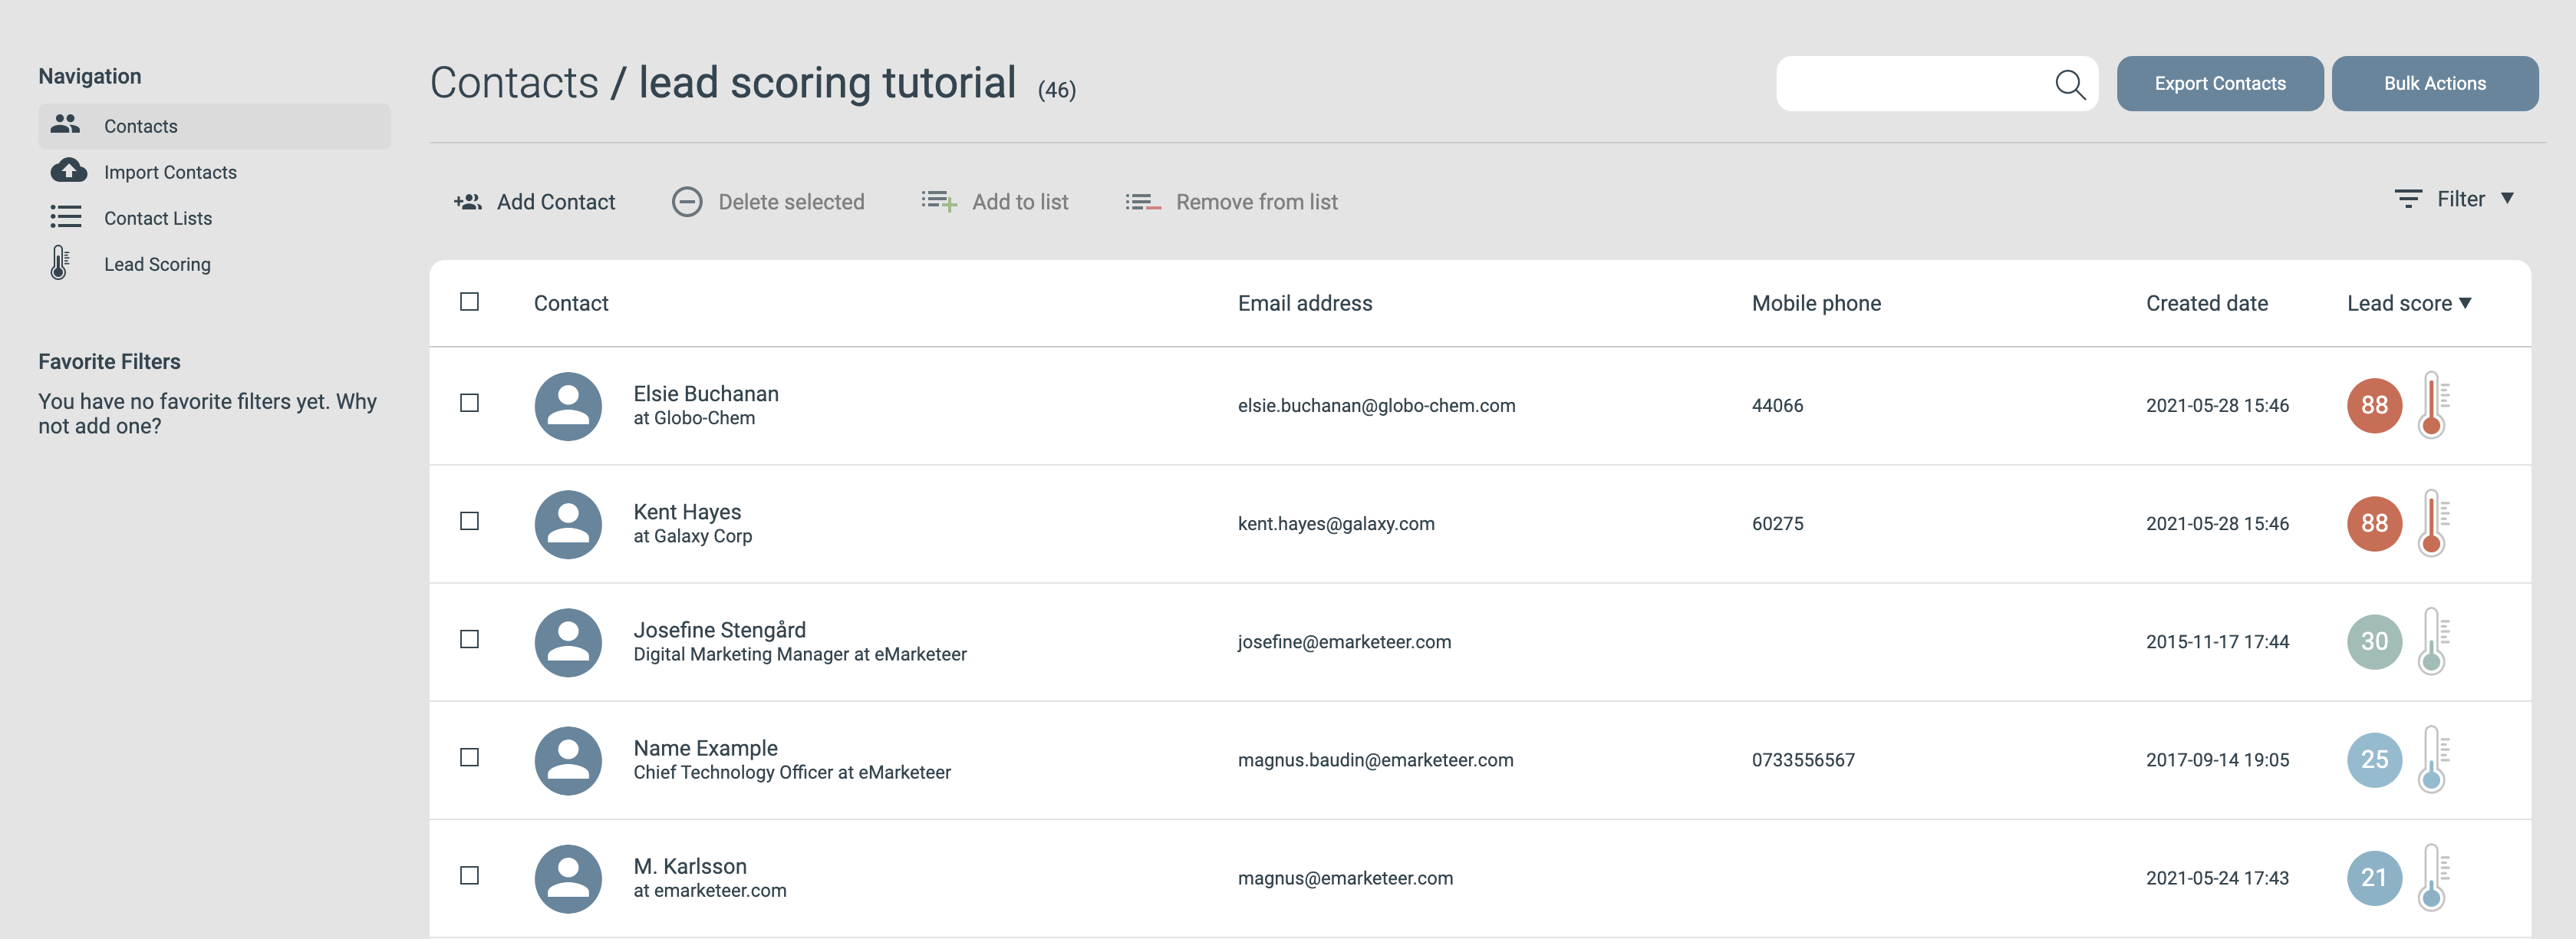Click the blue 25 score badge for Name Example
Image resolution: width=2576 pixels, height=939 pixels.
[2374, 759]
